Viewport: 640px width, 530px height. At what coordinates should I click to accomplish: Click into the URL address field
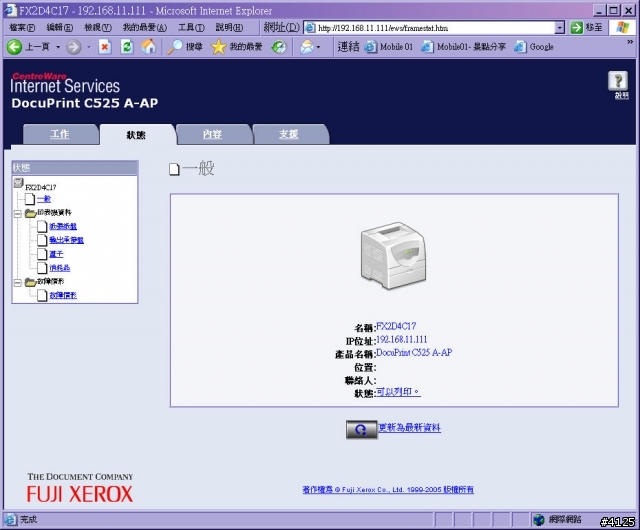click(435, 28)
